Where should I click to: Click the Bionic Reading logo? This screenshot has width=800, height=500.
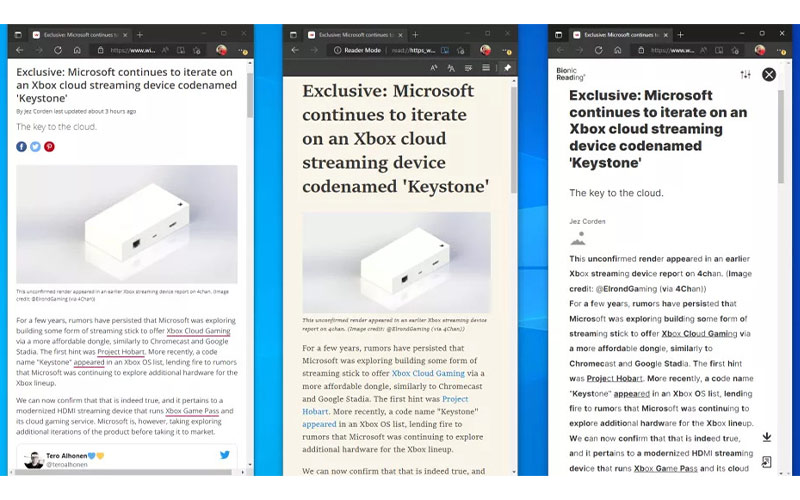(x=570, y=74)
